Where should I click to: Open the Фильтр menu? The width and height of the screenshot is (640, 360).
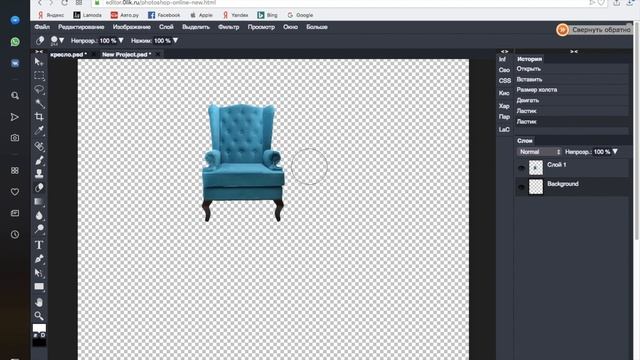pyautogui.click(x=229, y=27)
